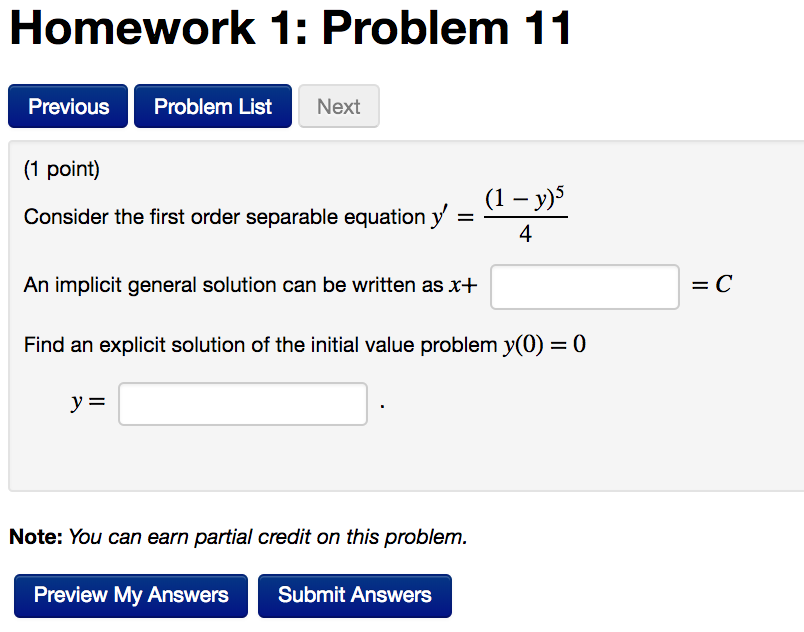Screen dimensions: 804x632
Task: Click 'Consider the first order separable equation' text
Action: tap(225, 217)
